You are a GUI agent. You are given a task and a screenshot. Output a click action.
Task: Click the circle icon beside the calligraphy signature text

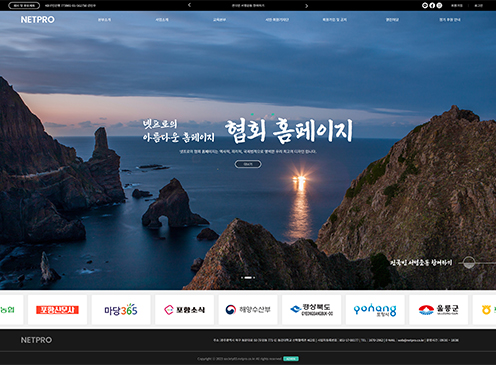[x=469, y=263]
